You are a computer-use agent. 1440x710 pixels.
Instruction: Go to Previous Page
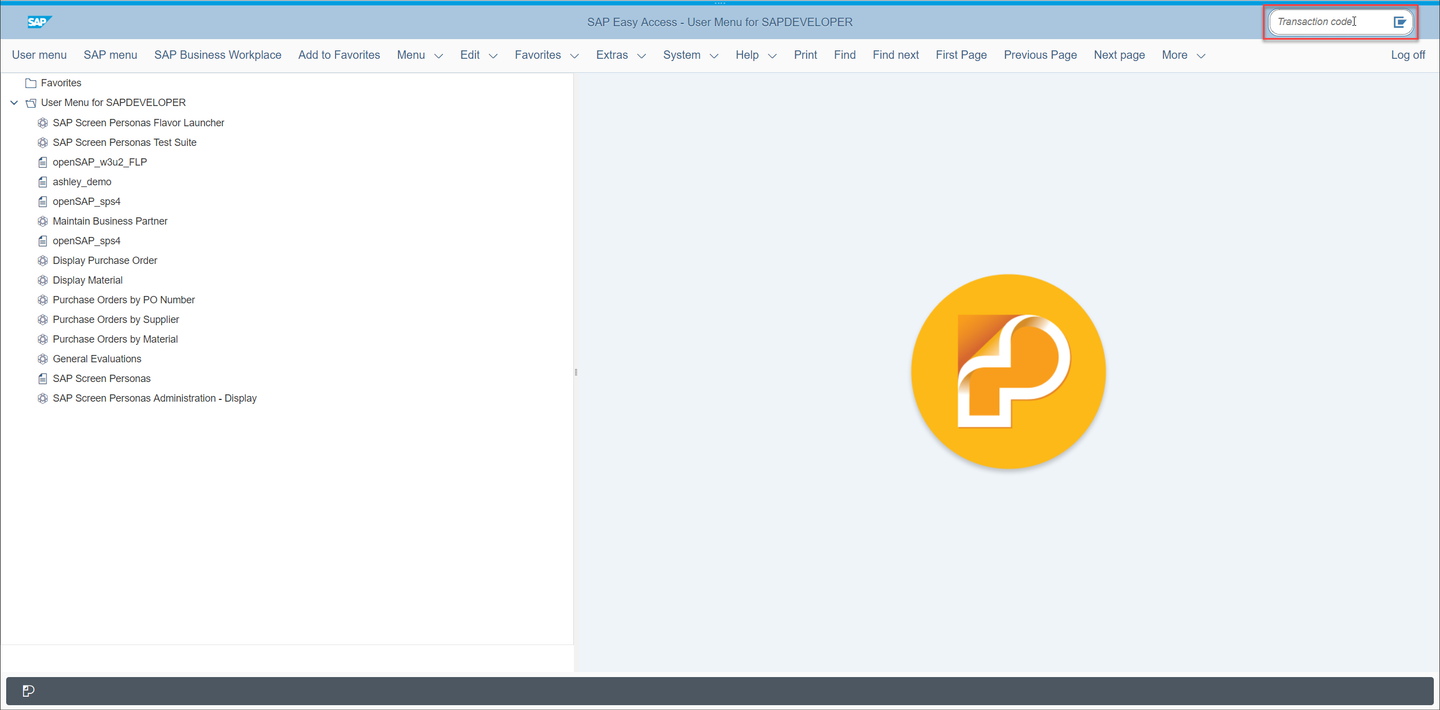pos(1040,55)
